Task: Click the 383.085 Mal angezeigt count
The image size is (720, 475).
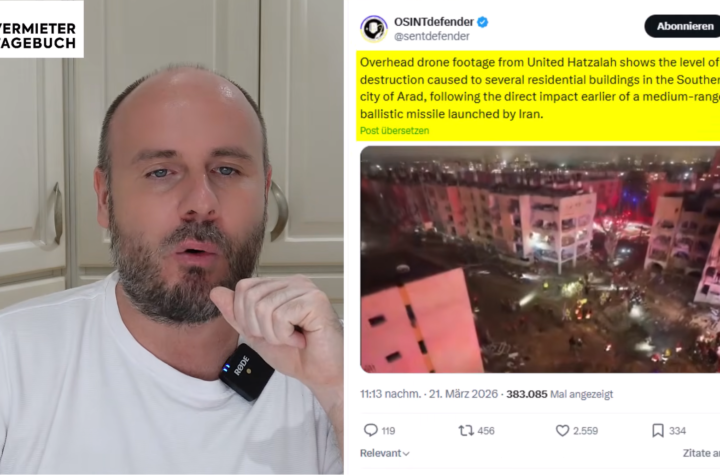Action: coord(559,394)
